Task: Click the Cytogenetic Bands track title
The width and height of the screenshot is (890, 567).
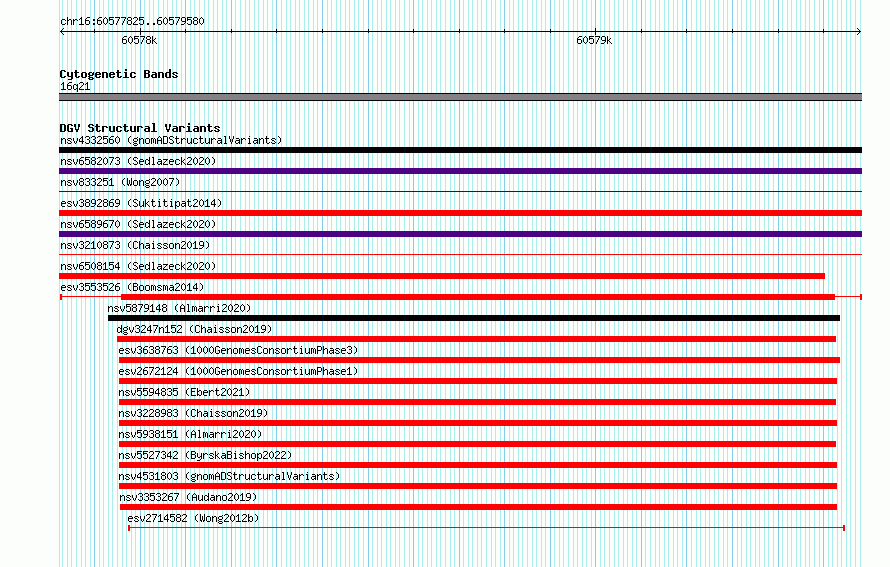Action: click(x=119, y=74)
